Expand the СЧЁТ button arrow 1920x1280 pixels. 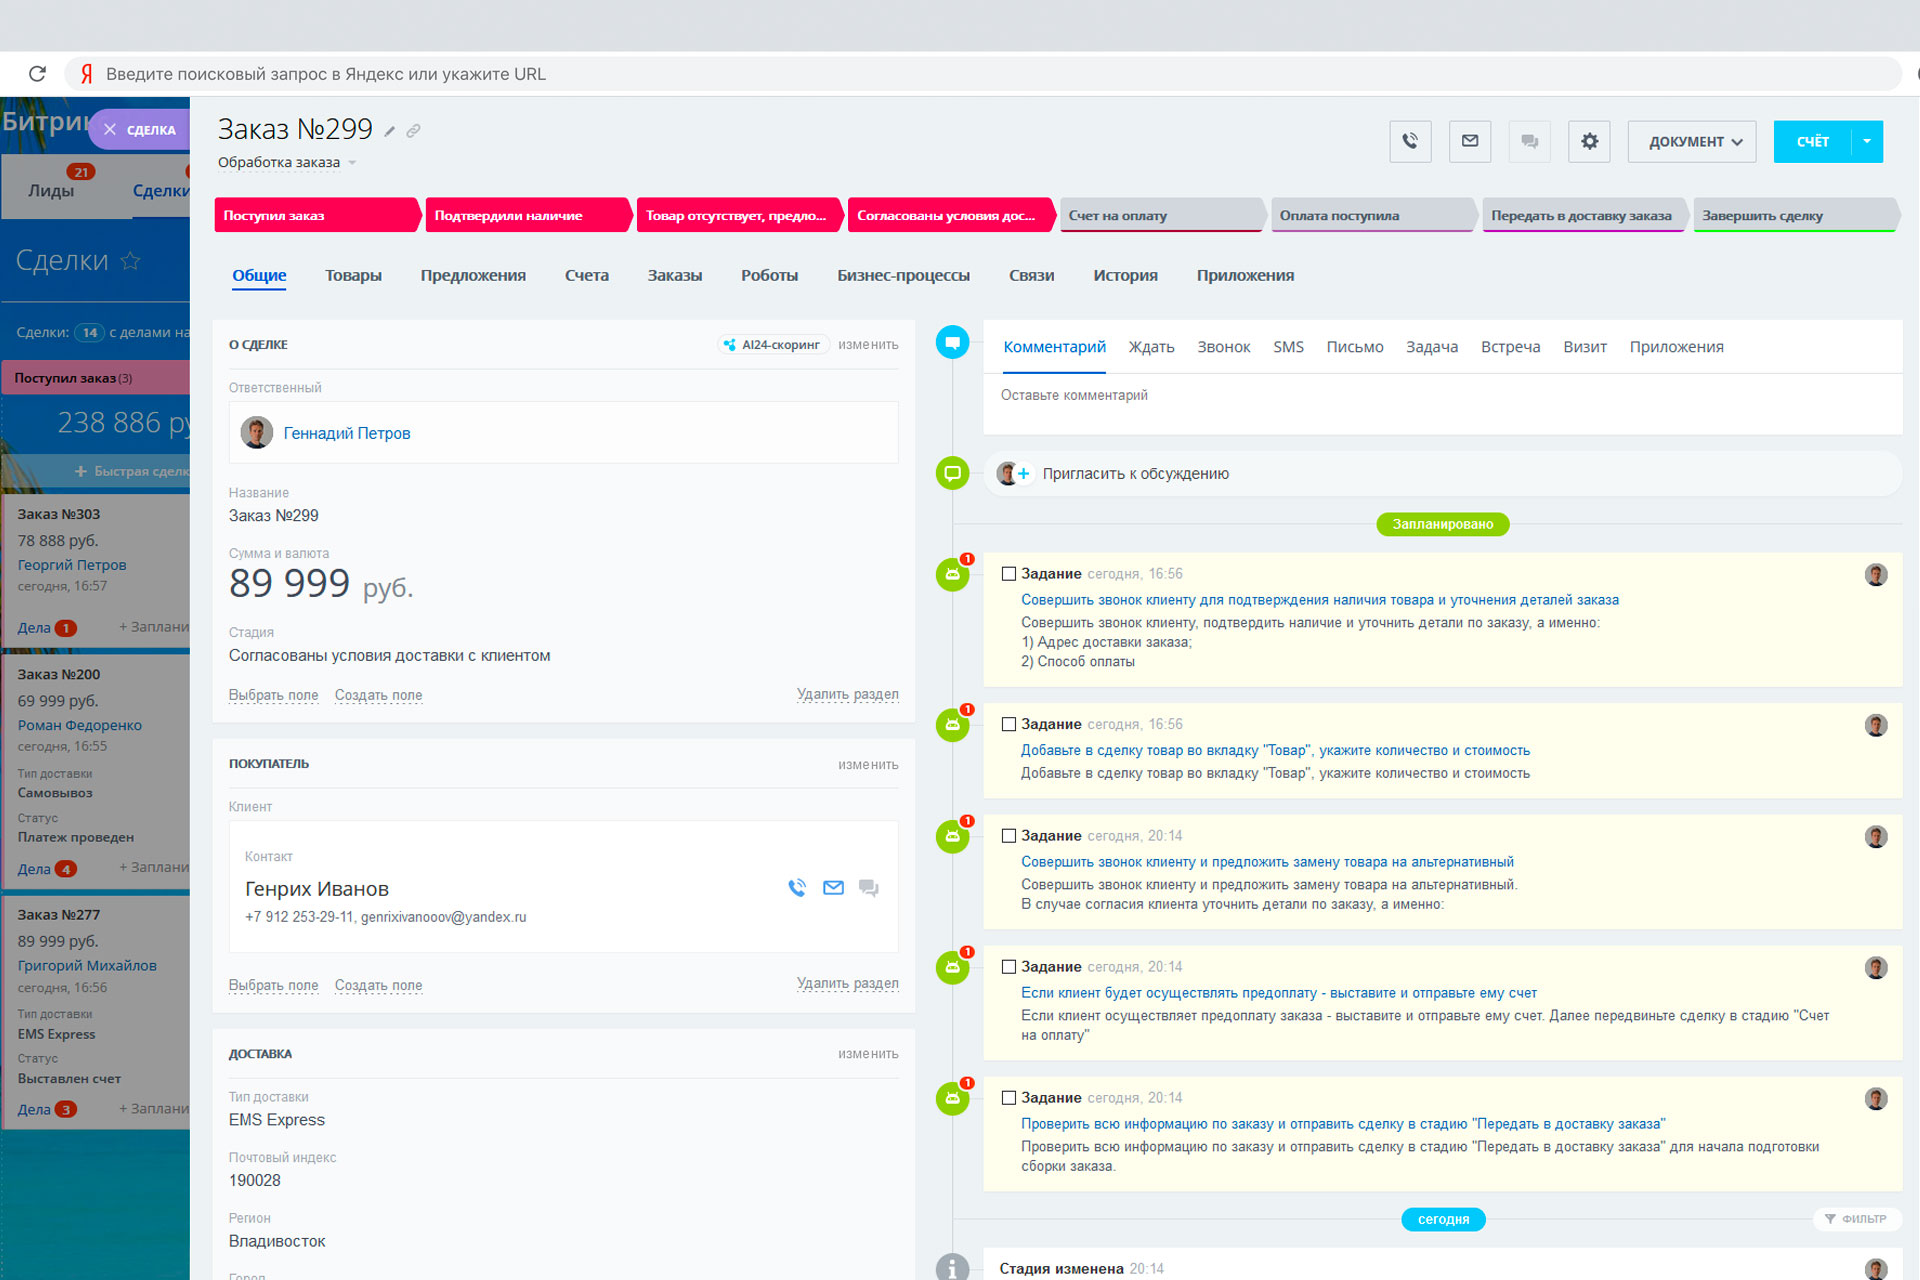click(x=1867, y=142)
